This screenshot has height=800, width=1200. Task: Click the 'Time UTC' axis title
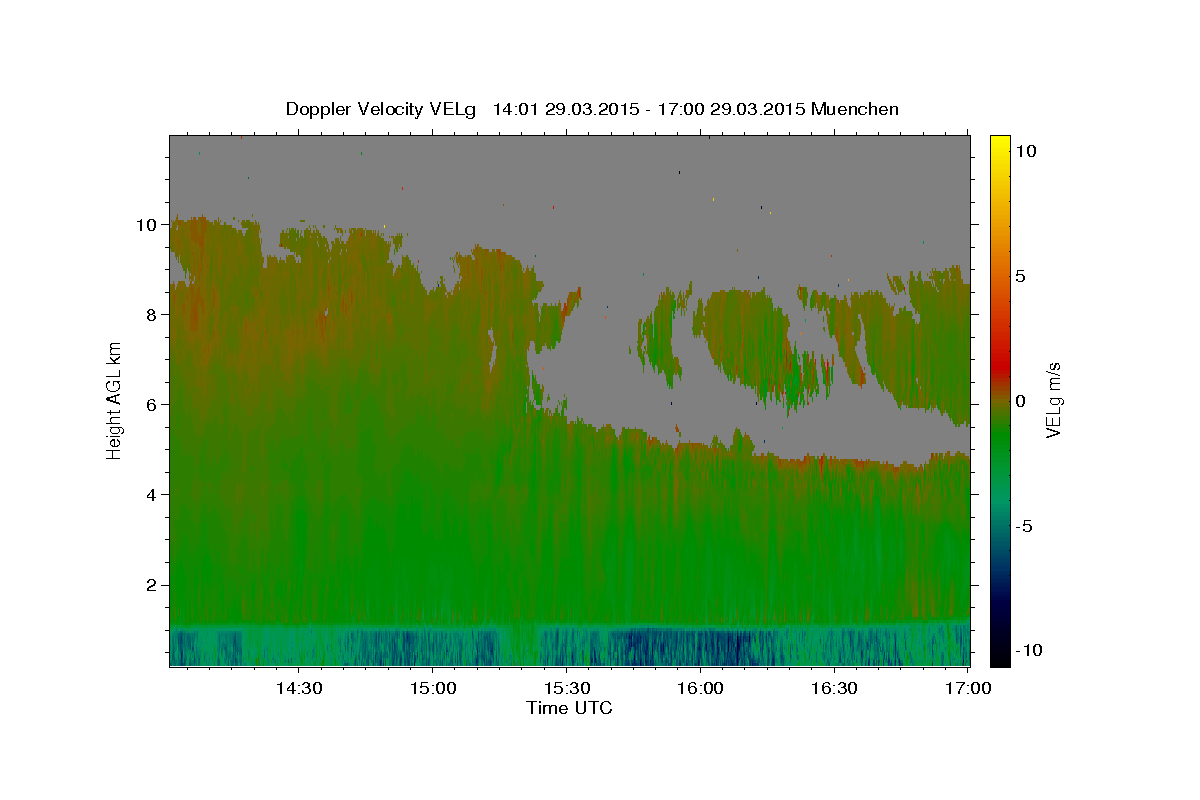(x=569, y=708)
